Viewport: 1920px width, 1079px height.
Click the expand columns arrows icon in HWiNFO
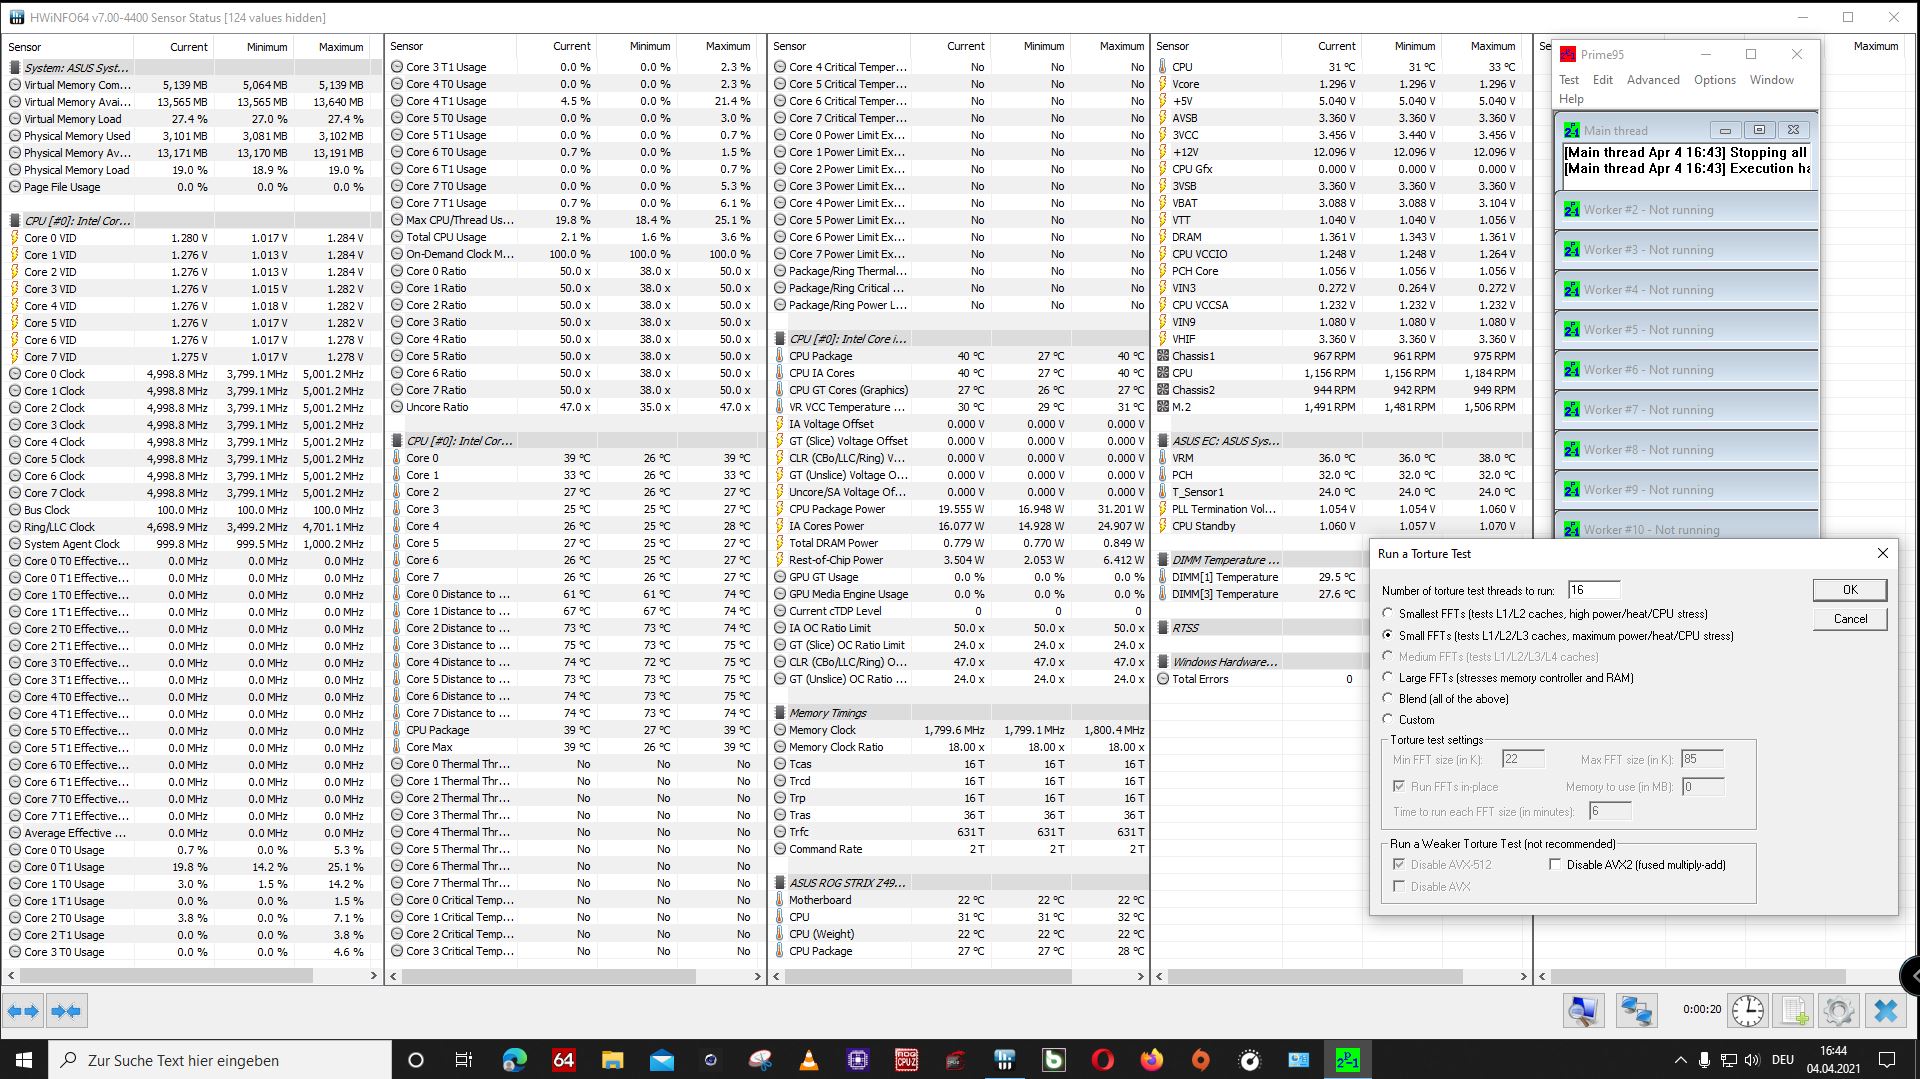tap(23, 1011)
